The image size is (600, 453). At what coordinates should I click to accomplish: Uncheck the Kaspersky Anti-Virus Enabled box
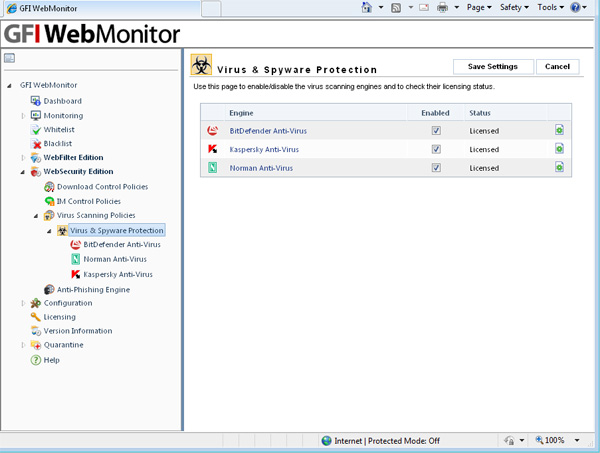pos(436,149)
